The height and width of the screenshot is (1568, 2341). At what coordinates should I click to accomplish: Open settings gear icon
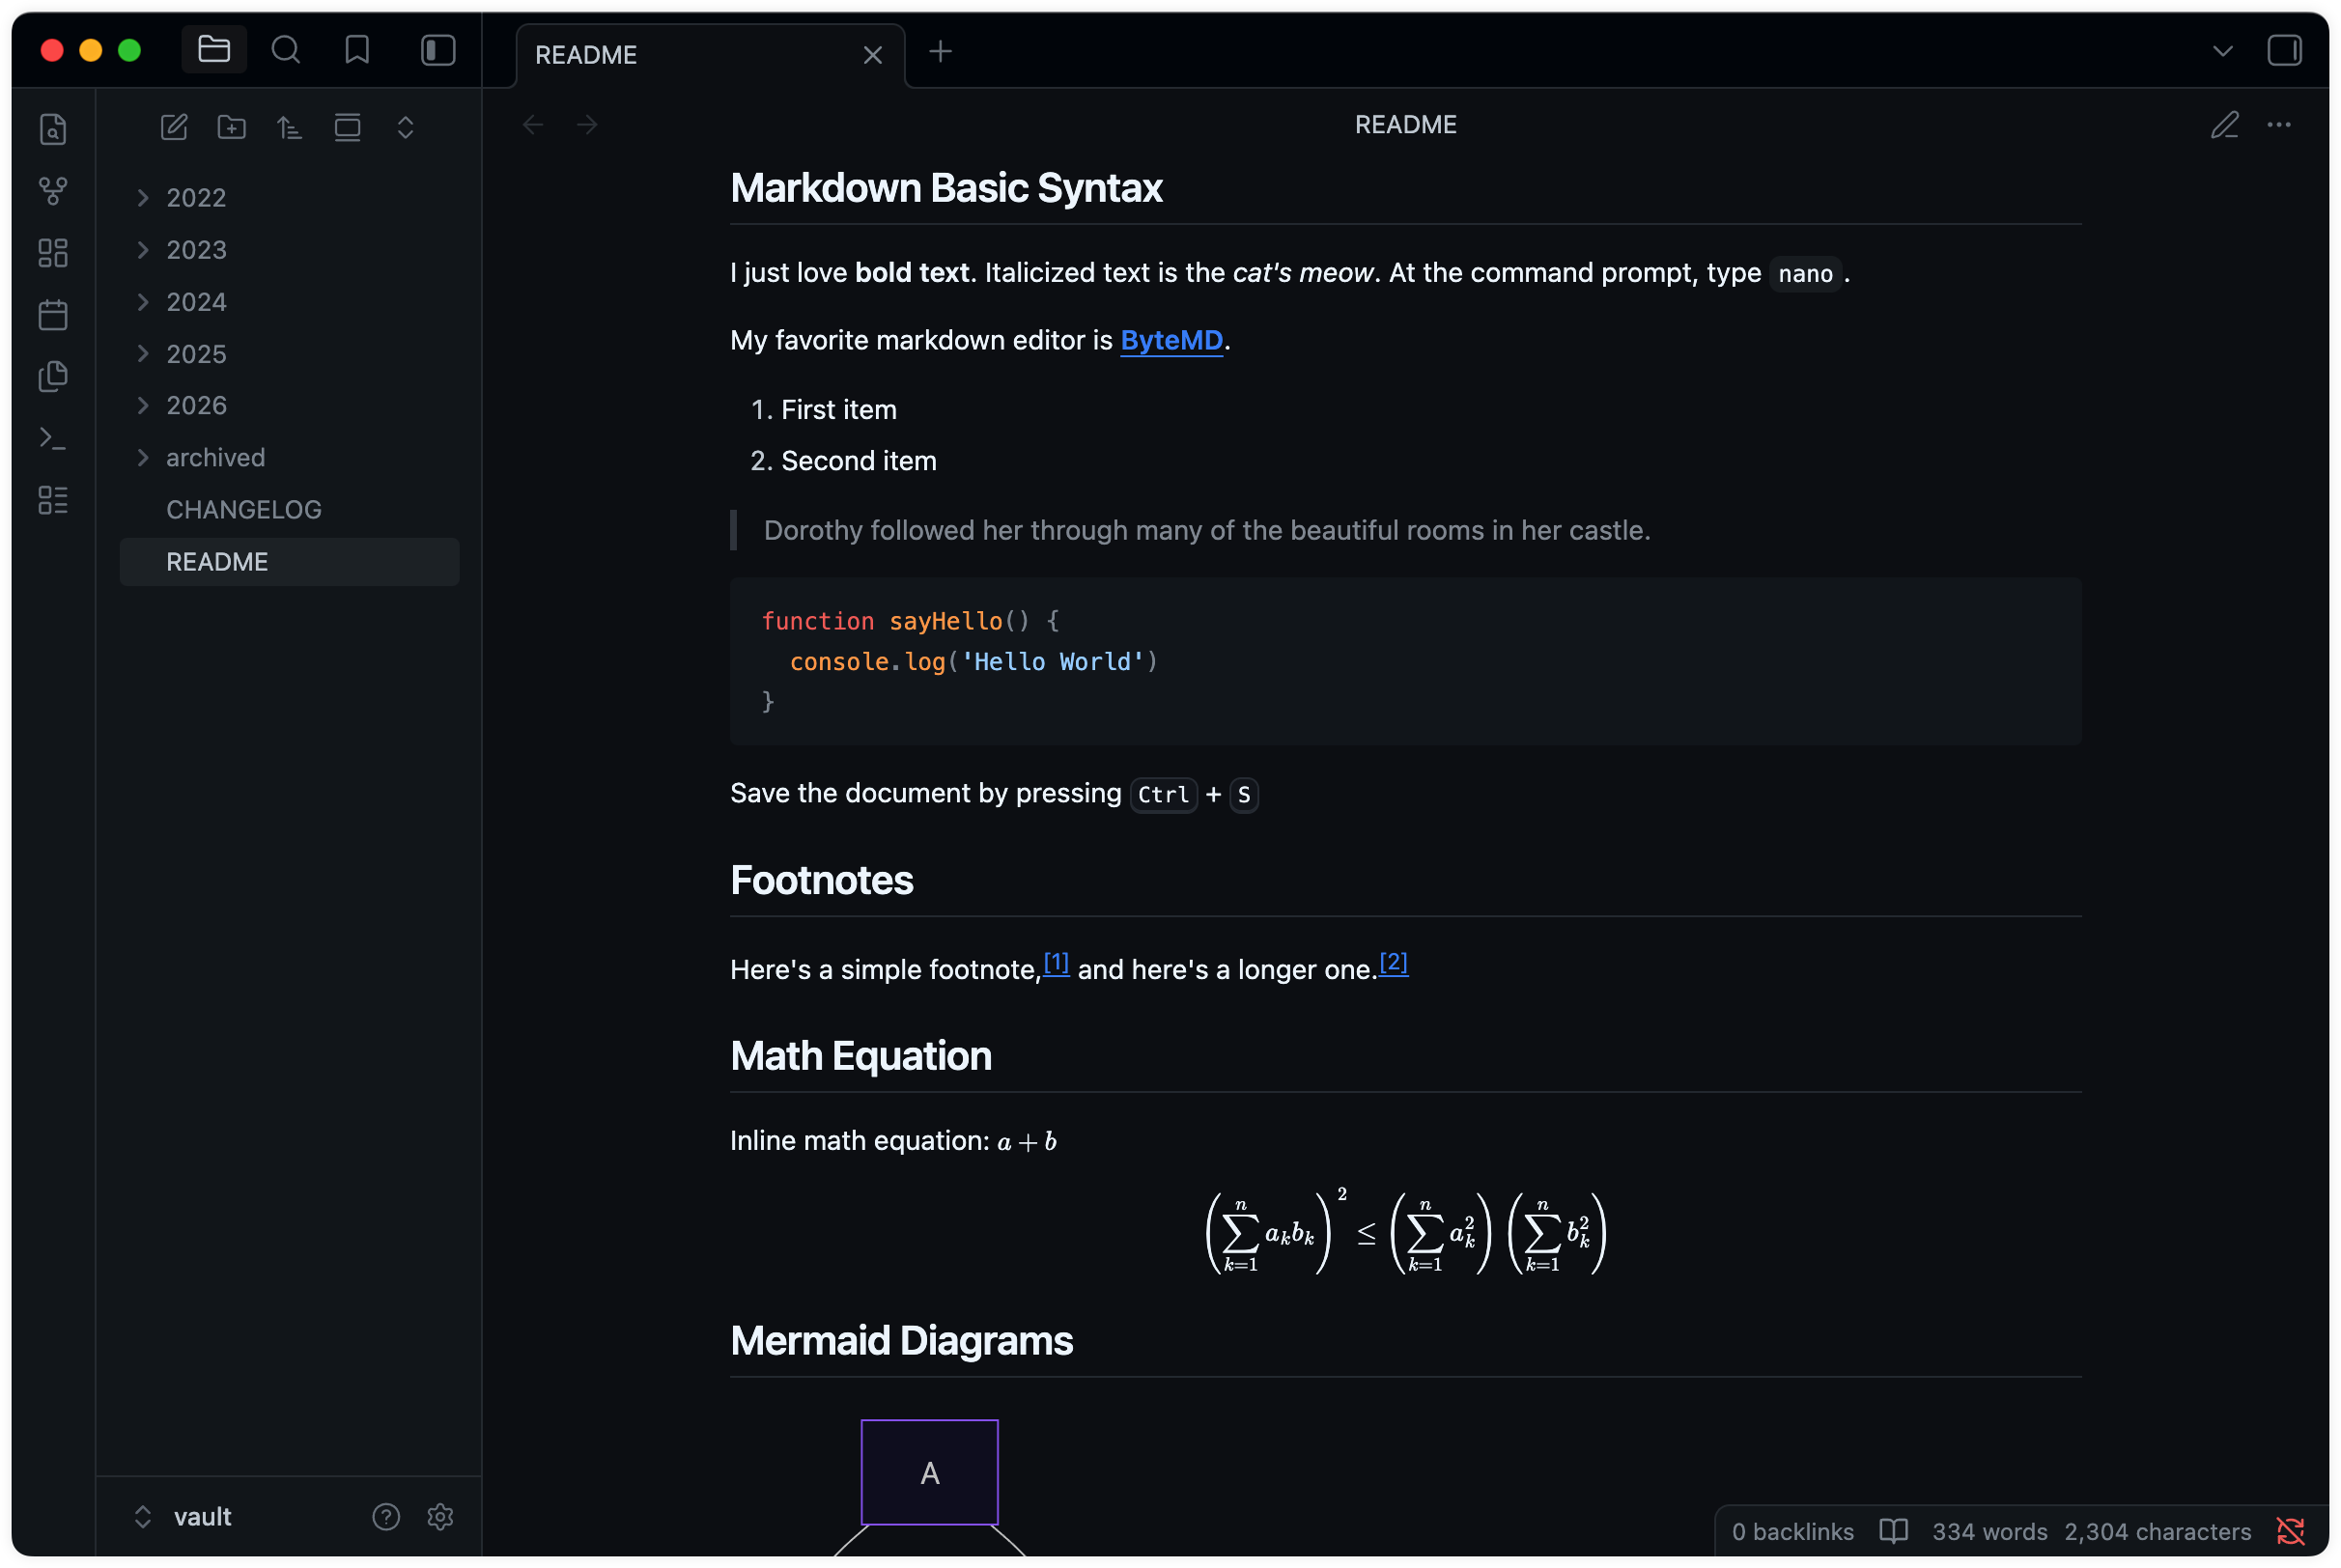coord(440,1516)
